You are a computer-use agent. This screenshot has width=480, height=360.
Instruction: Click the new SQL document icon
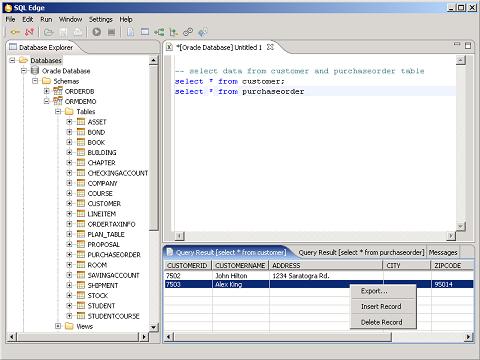pyautogui.click(x=130, y=32)
